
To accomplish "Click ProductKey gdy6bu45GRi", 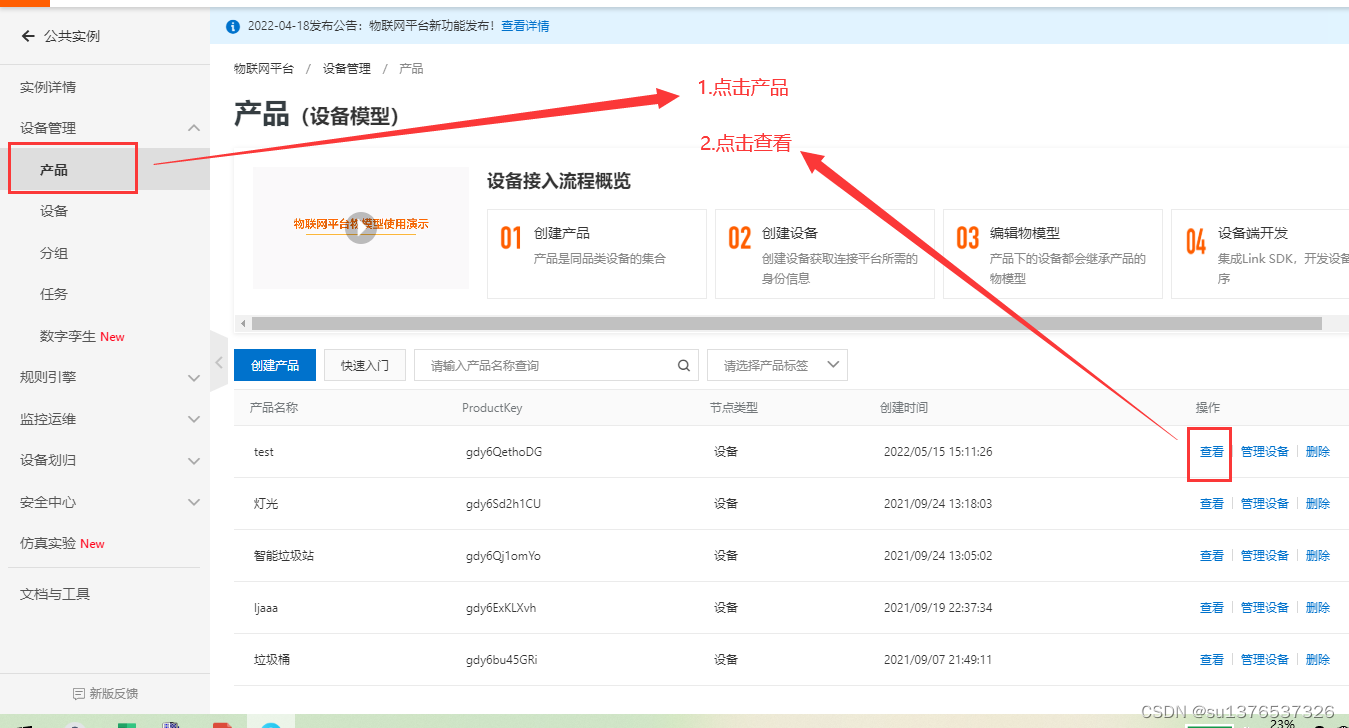I will point(502,660).
